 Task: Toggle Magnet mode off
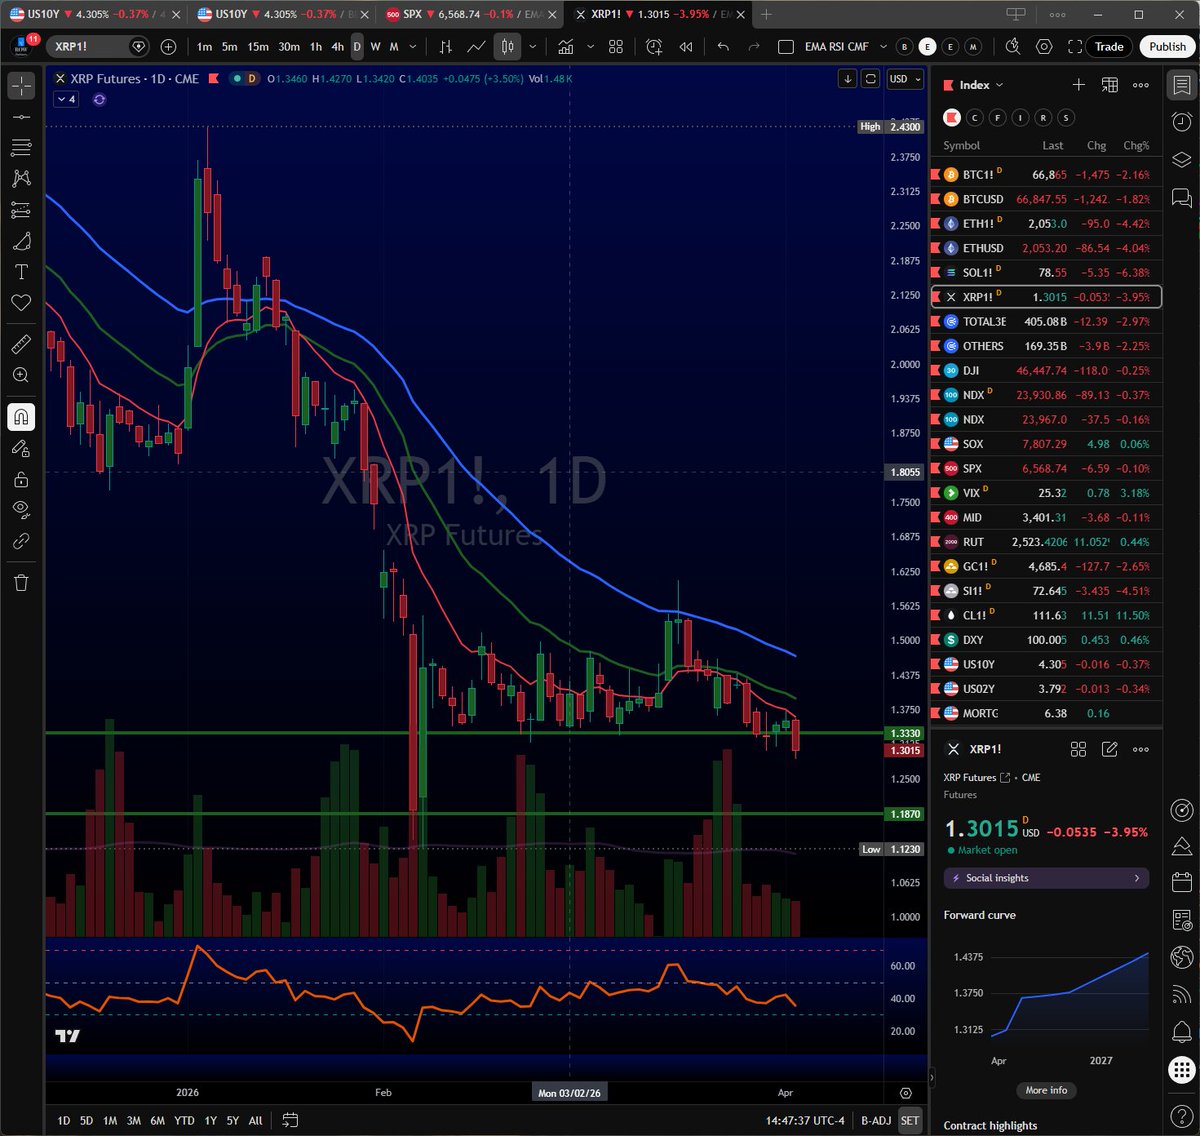(21, 417)
